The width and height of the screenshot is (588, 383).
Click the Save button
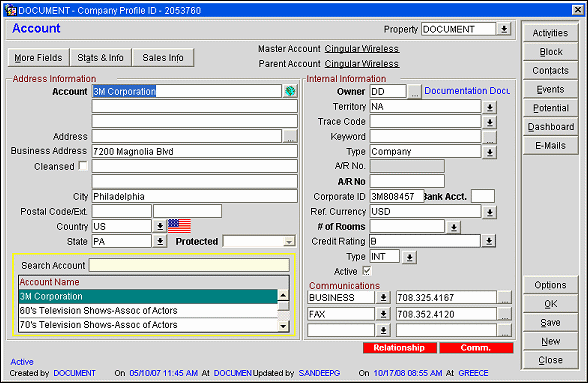[550, 323]
